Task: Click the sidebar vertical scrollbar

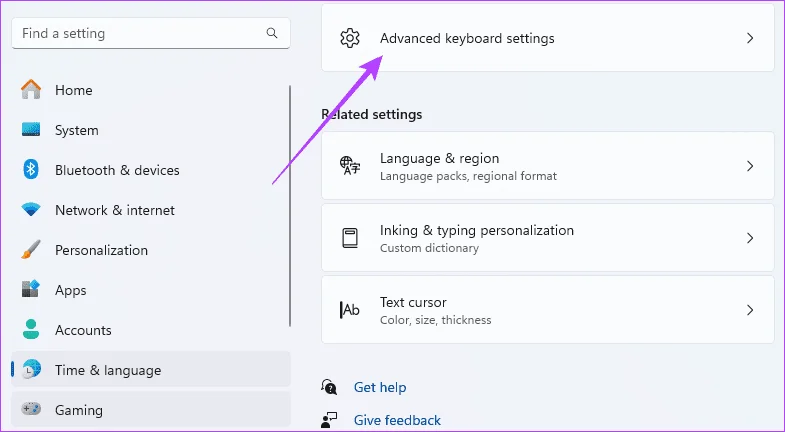Action: coord(290,206)
